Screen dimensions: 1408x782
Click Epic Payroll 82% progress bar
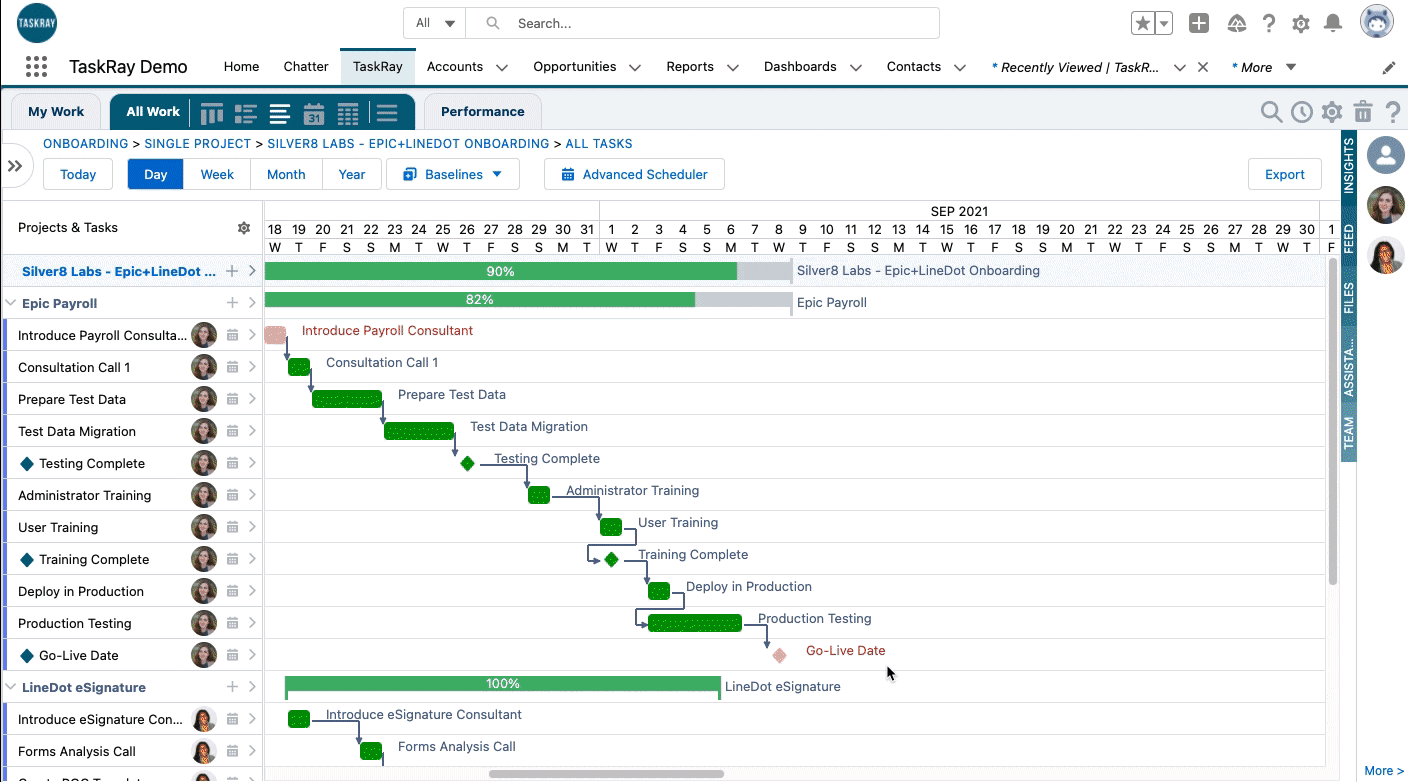tap(528, 300)
